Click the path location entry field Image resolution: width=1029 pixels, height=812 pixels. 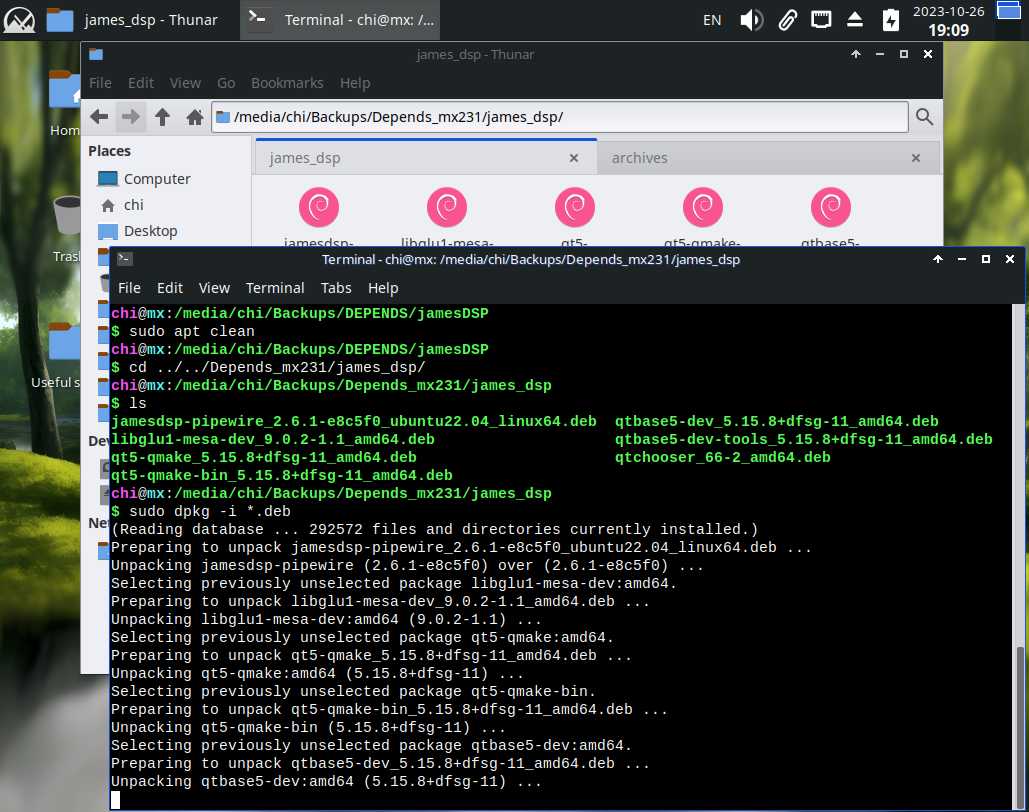pos(560,117)
